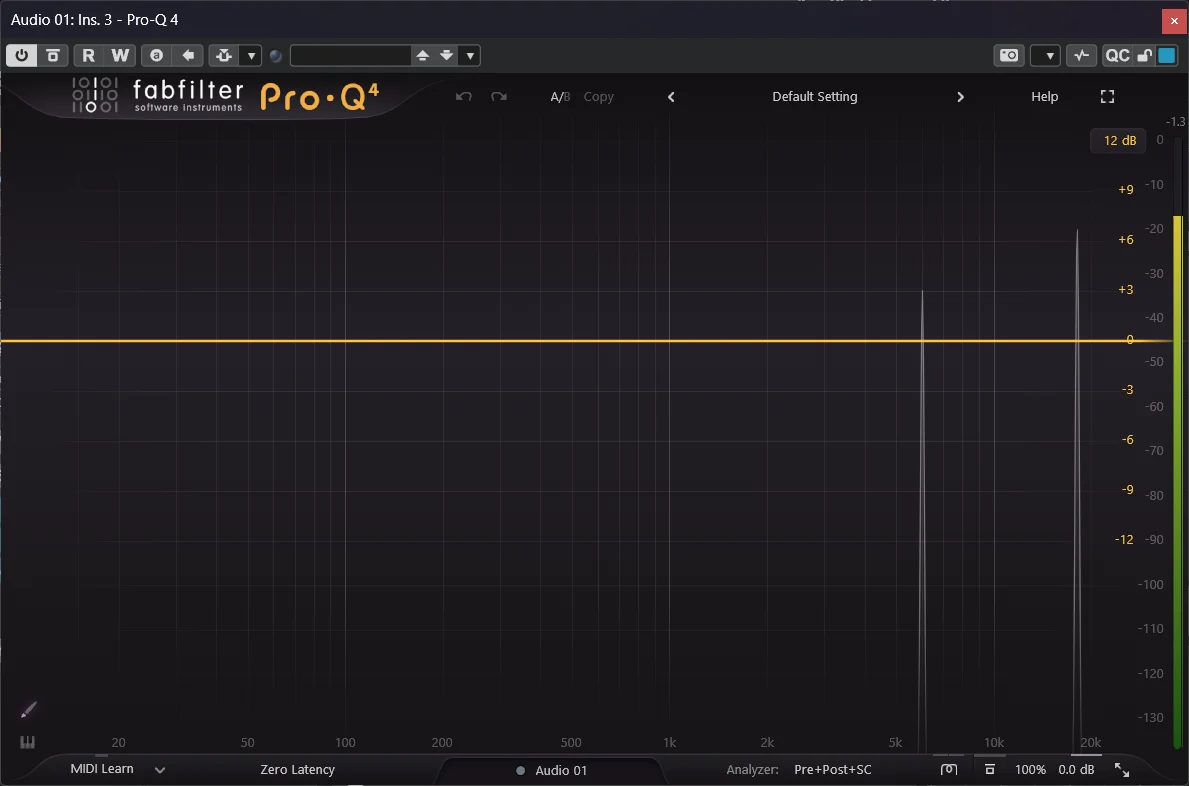Go to next preset with right chevron

pos(960,97)
